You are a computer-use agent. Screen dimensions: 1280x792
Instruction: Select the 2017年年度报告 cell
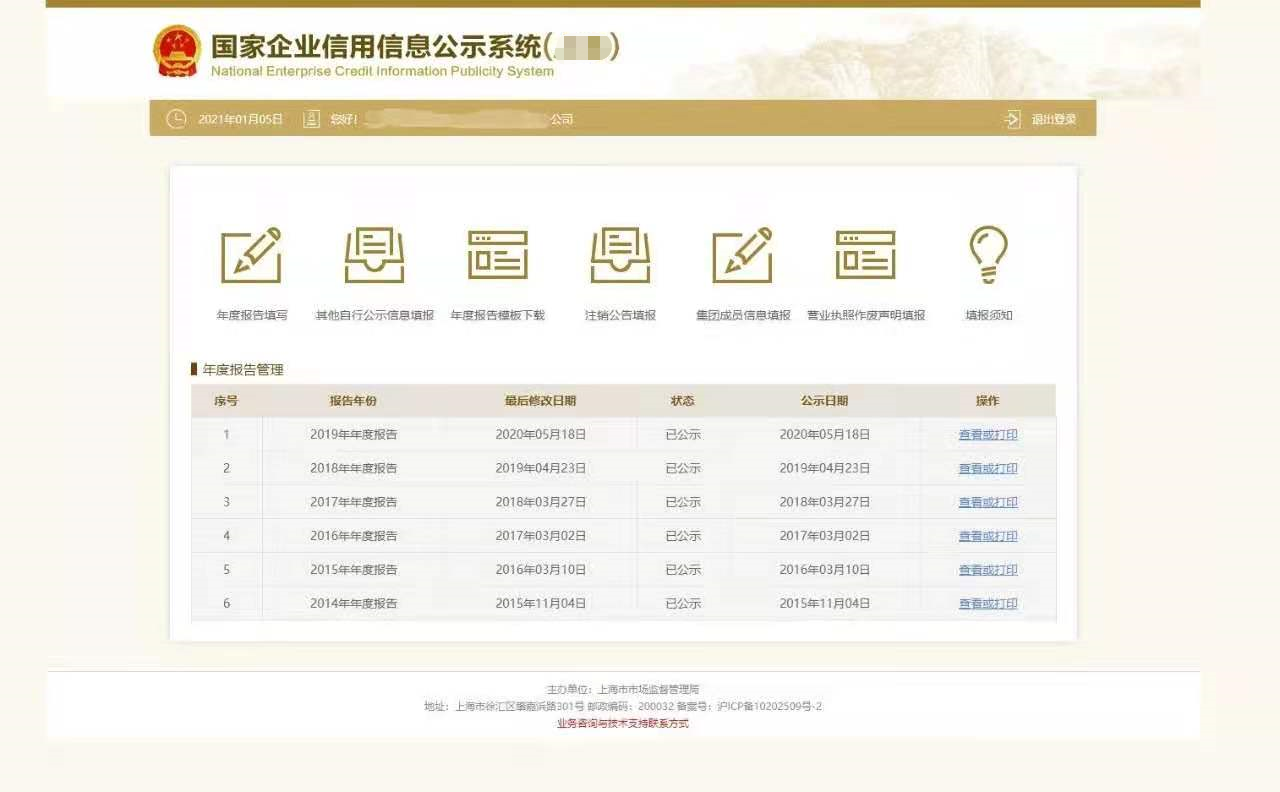point(354,503)
